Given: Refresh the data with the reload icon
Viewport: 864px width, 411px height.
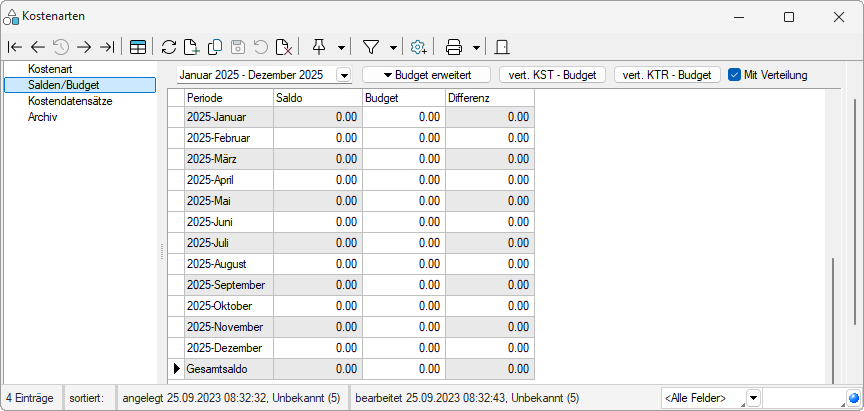Looking at the screenshot, I should 169,47.
